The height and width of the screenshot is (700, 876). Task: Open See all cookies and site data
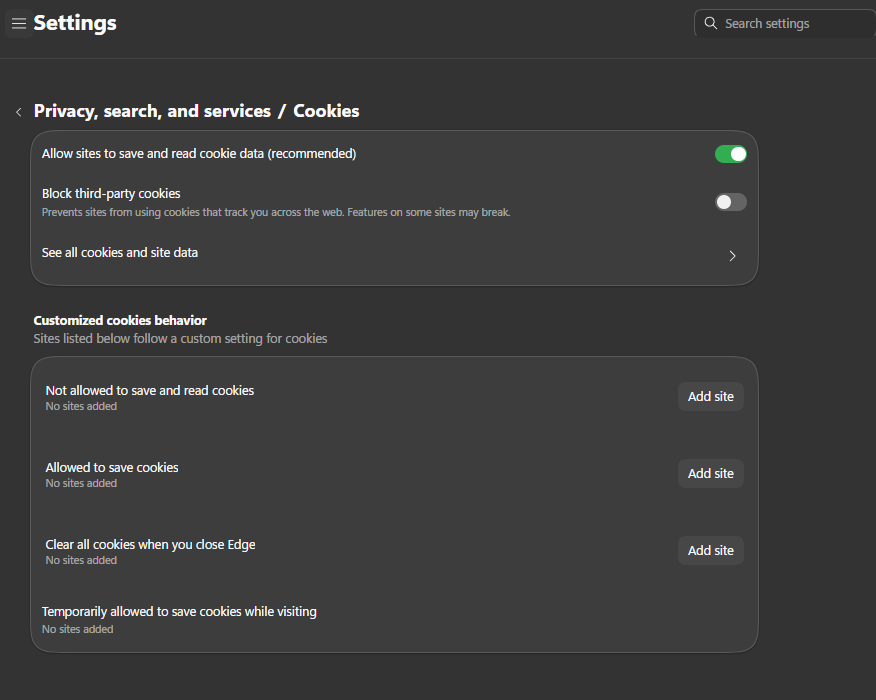[120, 253]
